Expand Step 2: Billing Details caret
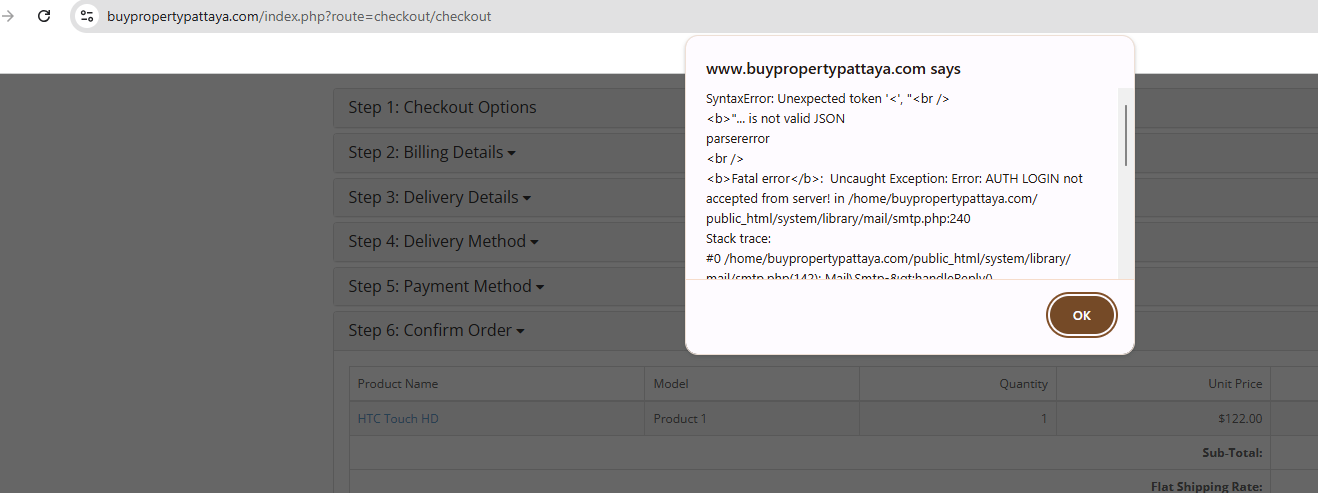The width and height of the screenshot is (1318, 493). [x=511, y=154]
